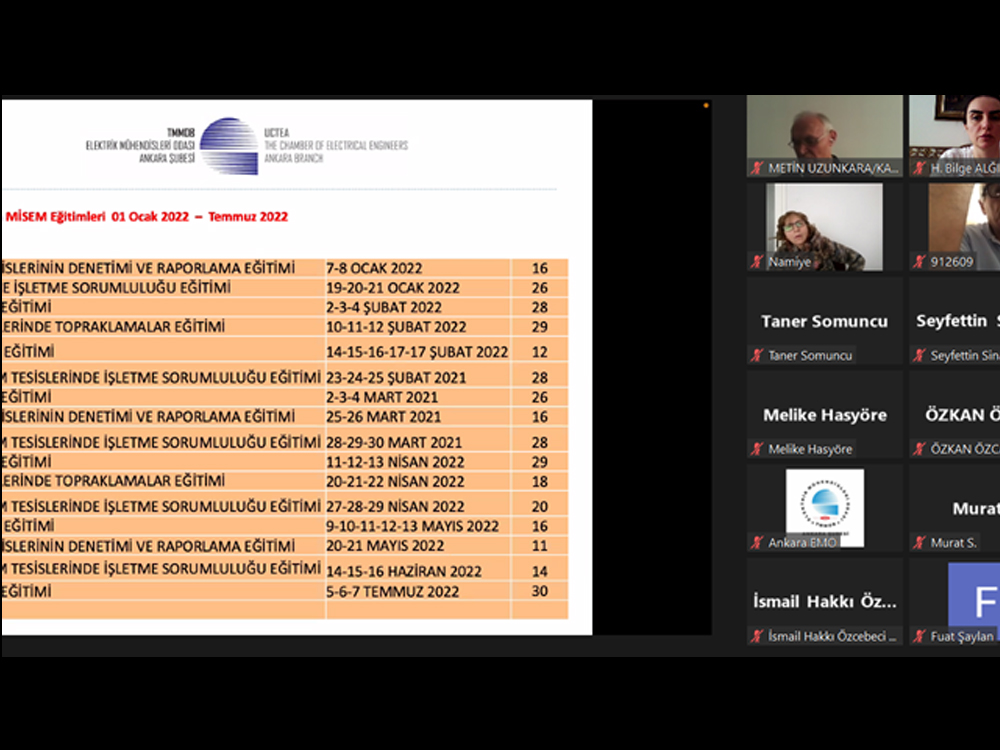Click muted mic icon on H. Bilge tile
The image size is (1000, 750).
point(919,168)
